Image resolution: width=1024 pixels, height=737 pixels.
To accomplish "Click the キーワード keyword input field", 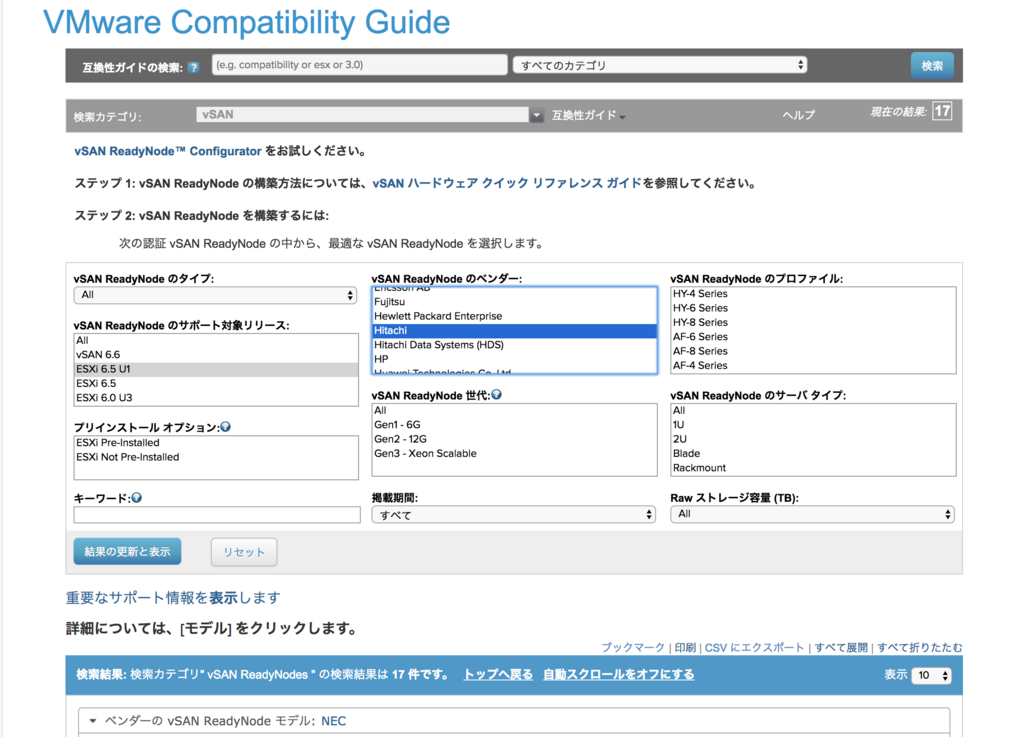I will click(217, 515).
